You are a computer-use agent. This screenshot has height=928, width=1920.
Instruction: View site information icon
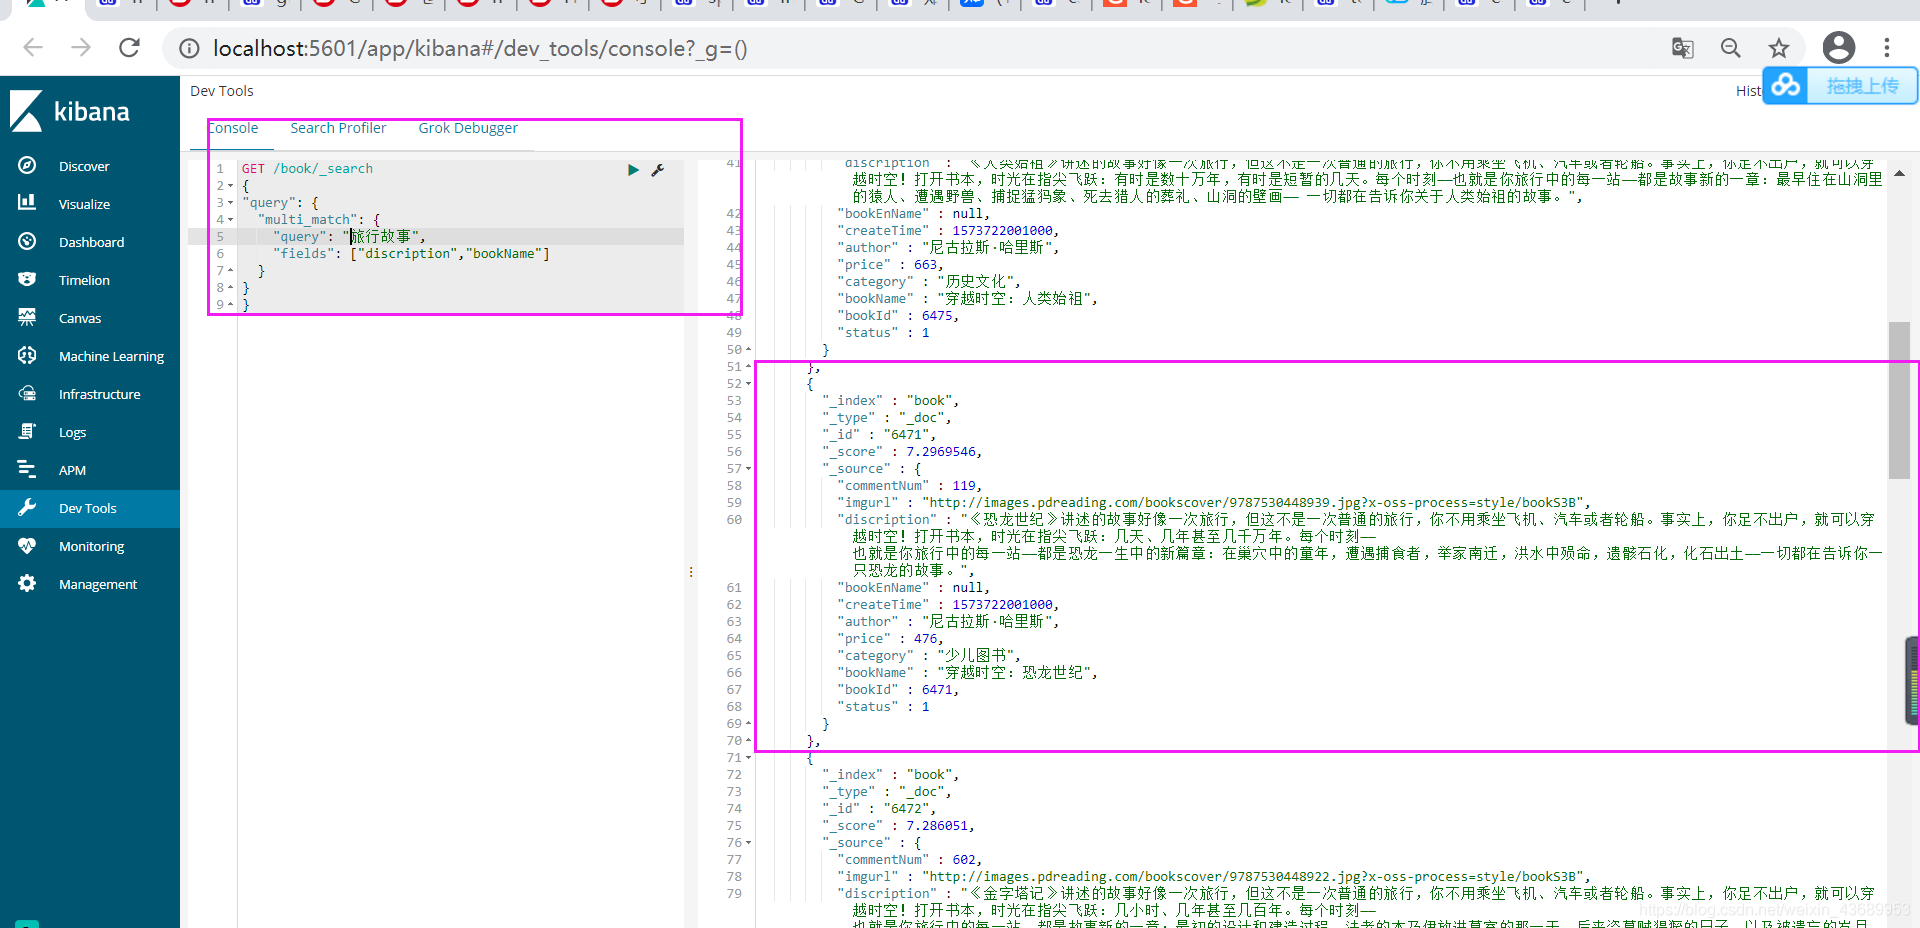(189, 48)
